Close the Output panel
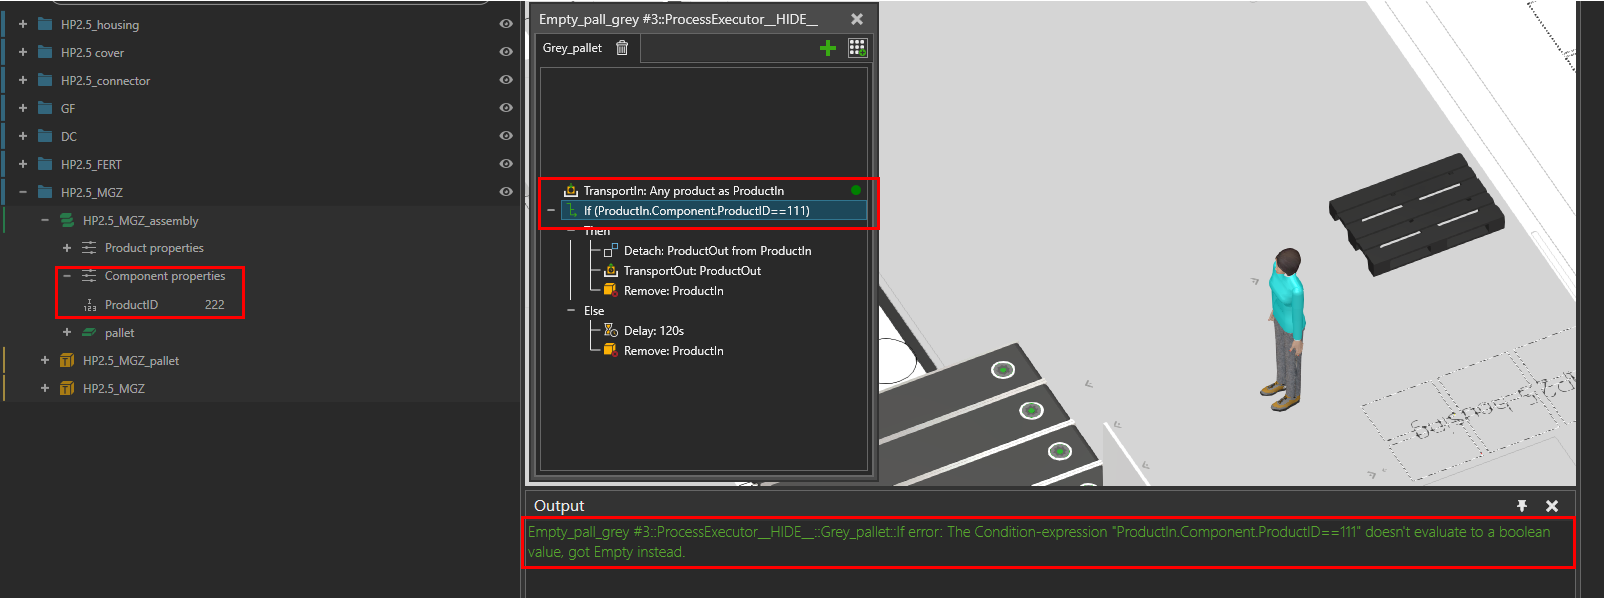This screenshot has height=602, width=1605. (1552, 506)
